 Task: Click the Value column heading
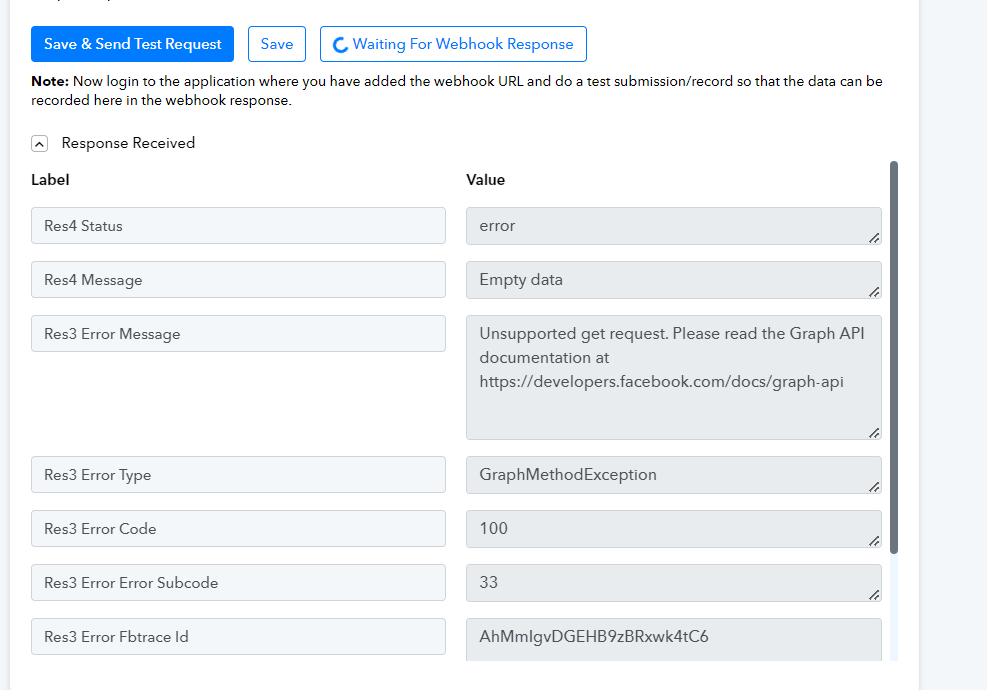(x=485, y=180)
